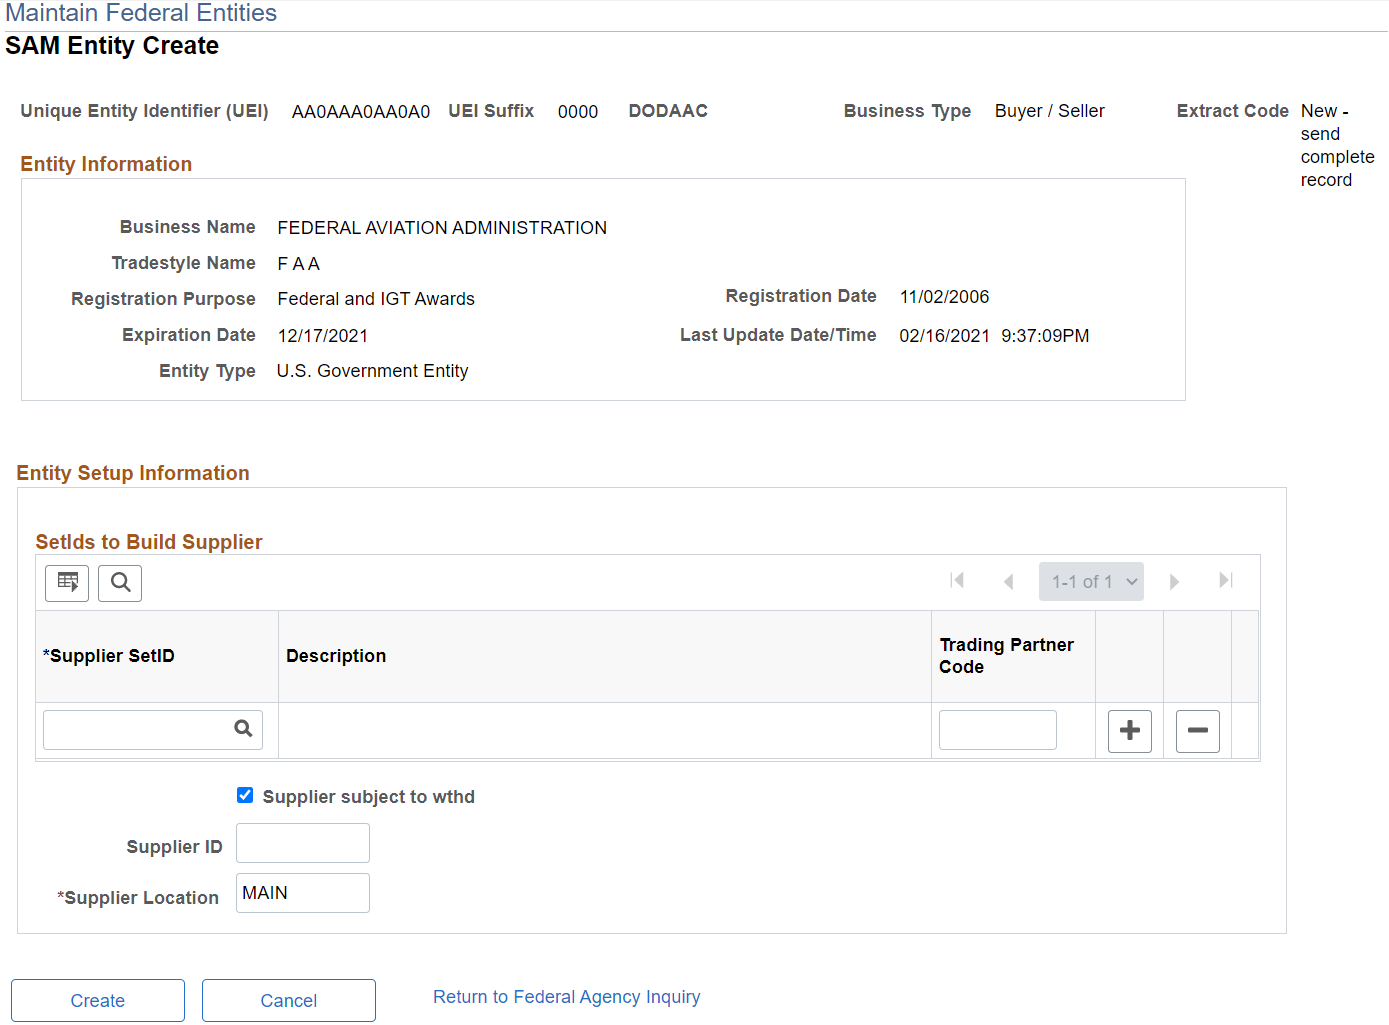Image resolution: width=1389 pixels, height=1025 pixels.
Task: Click Business Type value Buyer / Seller
Action: (1050, 111)
